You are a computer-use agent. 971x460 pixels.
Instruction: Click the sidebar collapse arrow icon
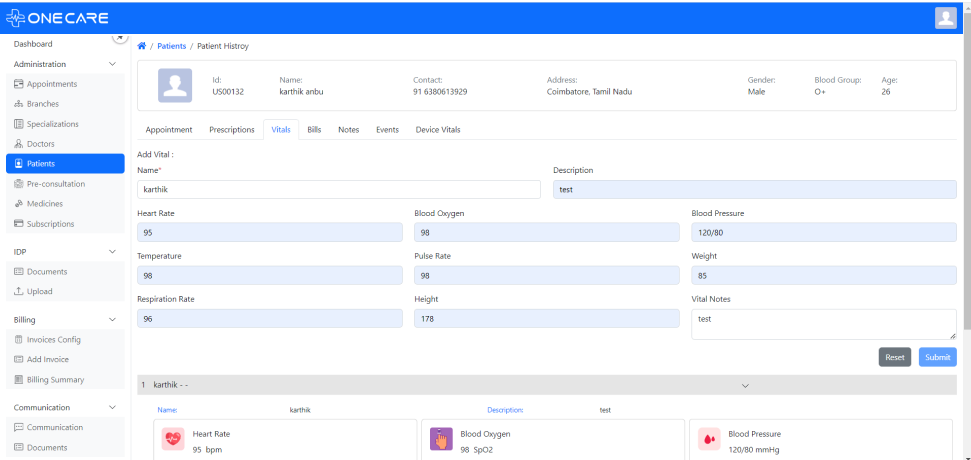119,37
